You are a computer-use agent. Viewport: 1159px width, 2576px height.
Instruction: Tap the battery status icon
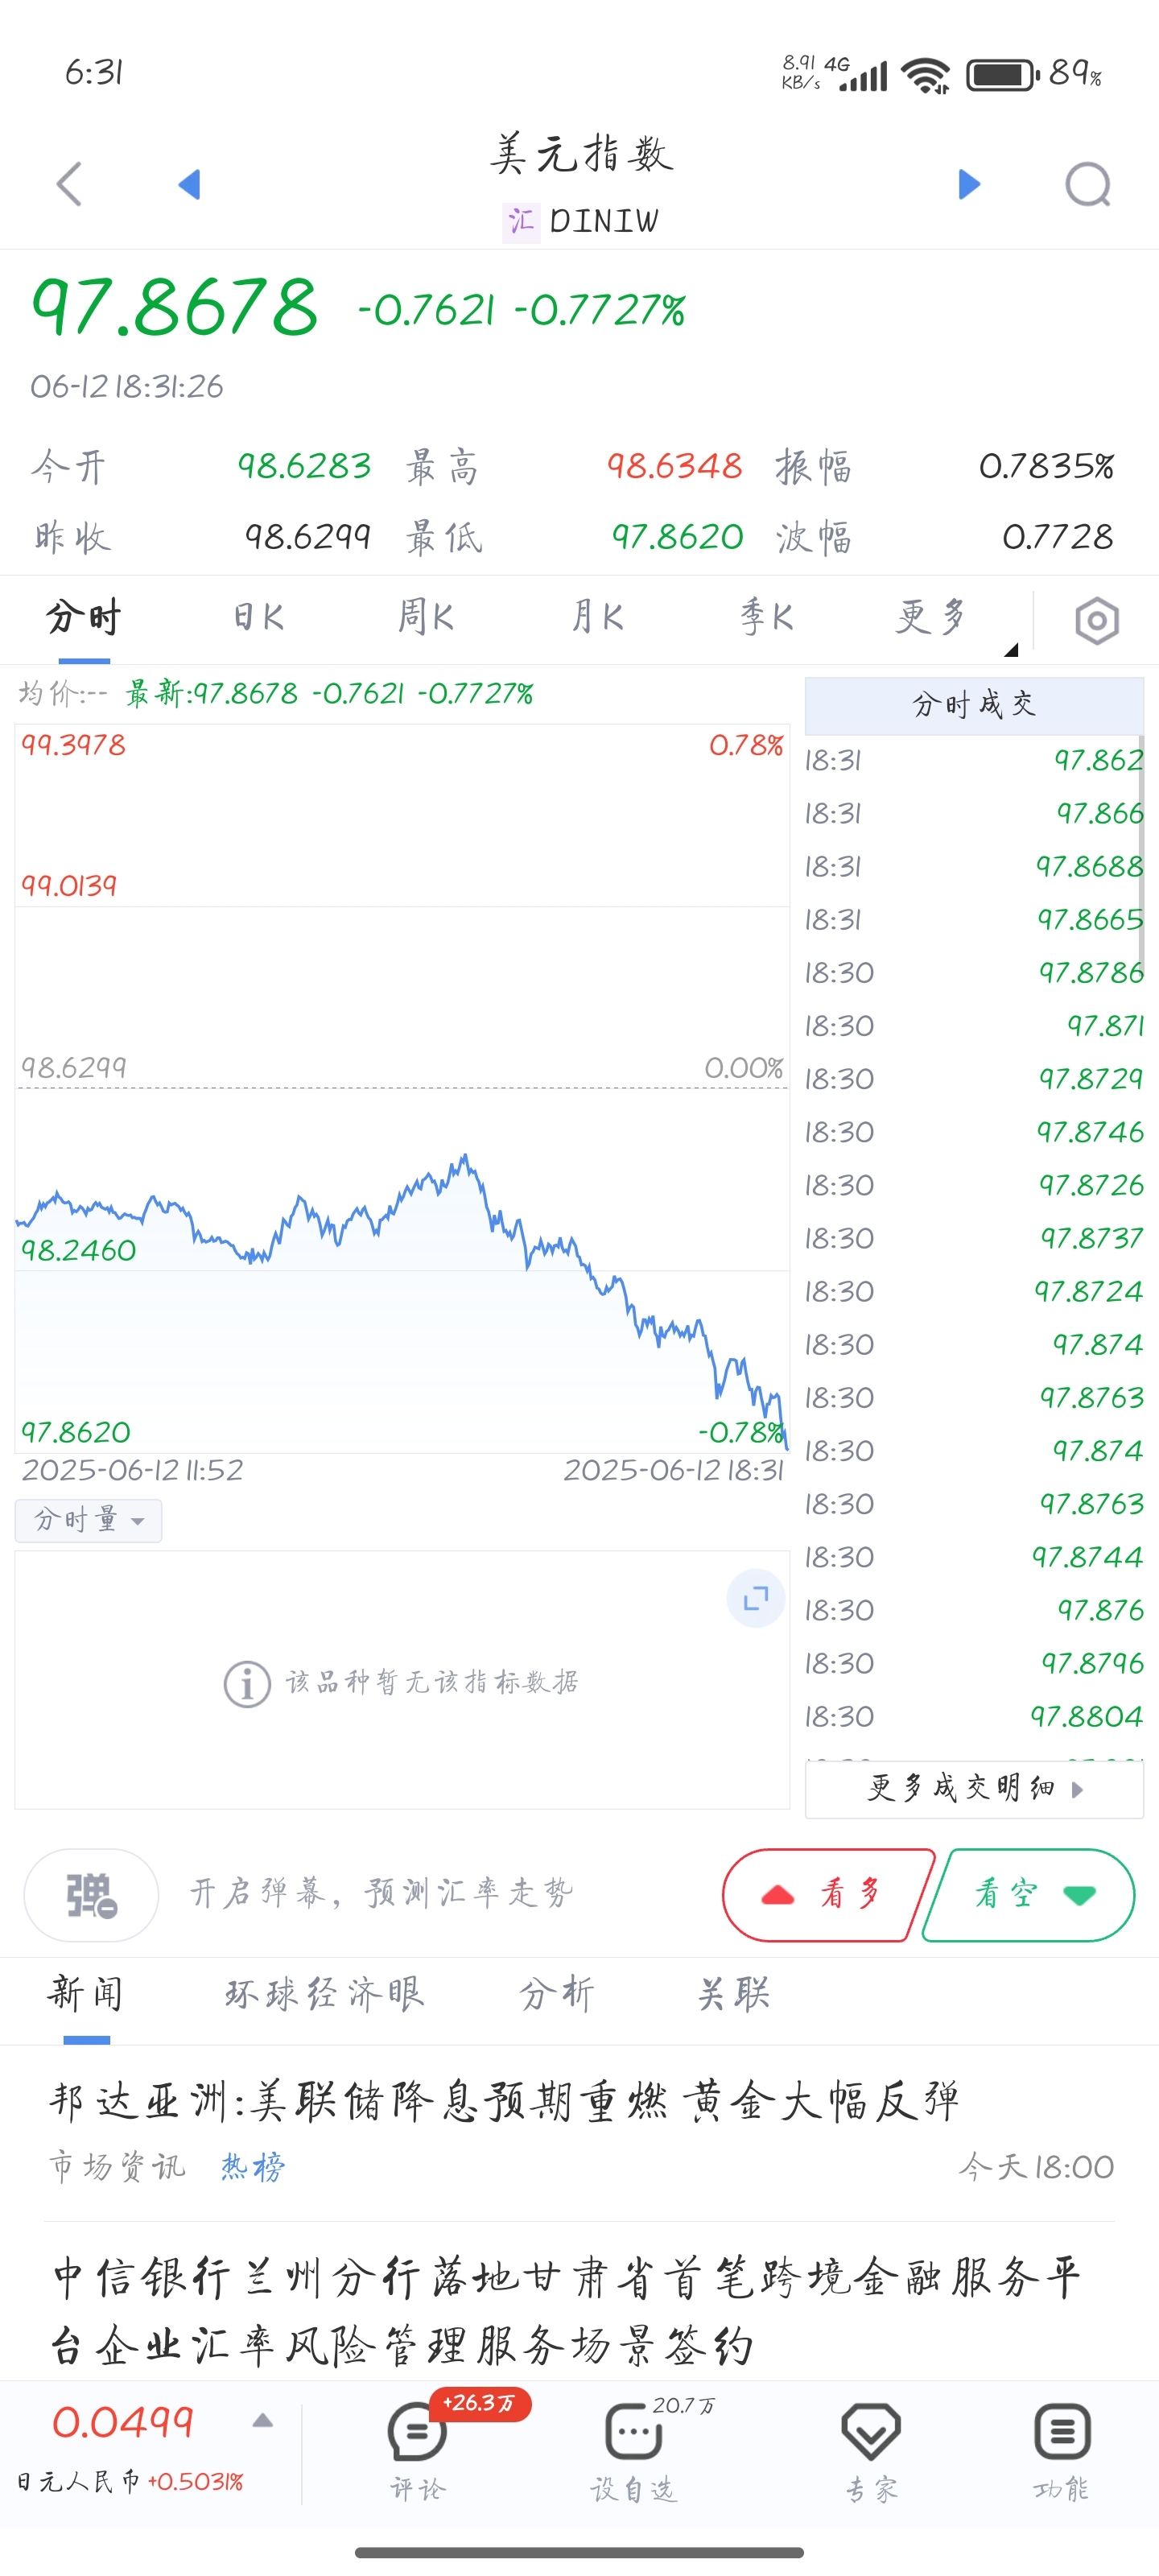click(x=1003, y=75)
